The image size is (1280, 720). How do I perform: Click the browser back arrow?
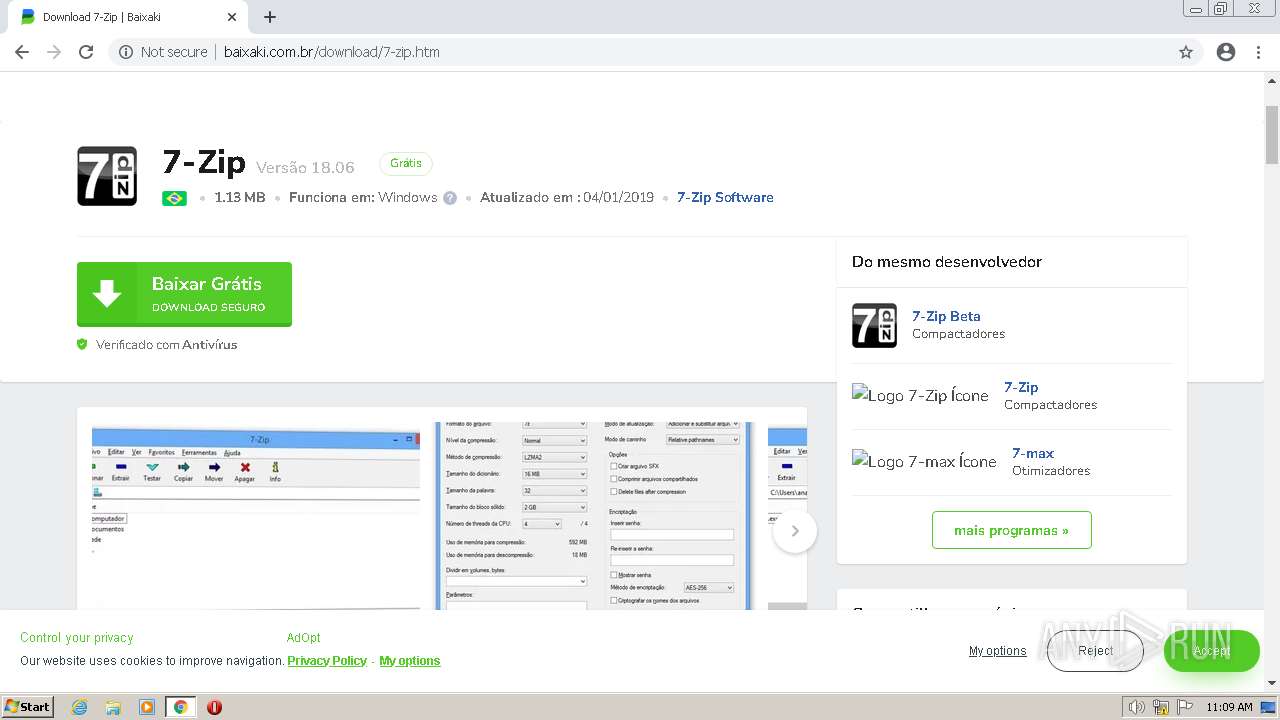pos(22,52)
